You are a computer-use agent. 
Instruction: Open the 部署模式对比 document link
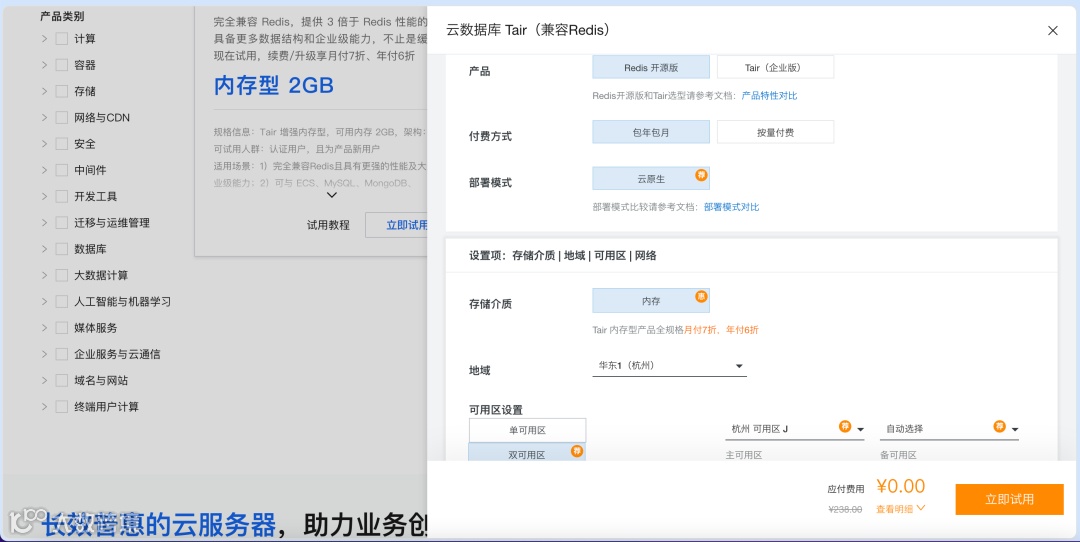click(731, 207)
